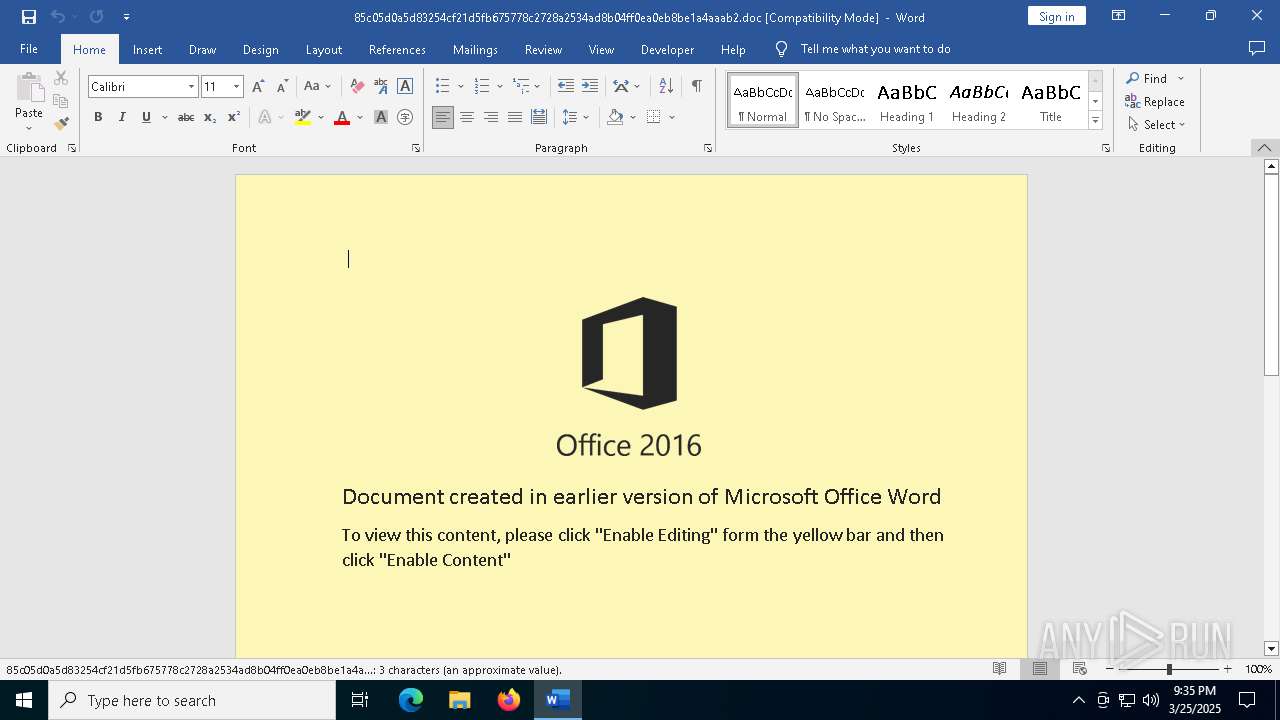This screenshot has height=720, width=1280.
Task: Open the Comments pane icon
Action: (x=1257, y=48)
